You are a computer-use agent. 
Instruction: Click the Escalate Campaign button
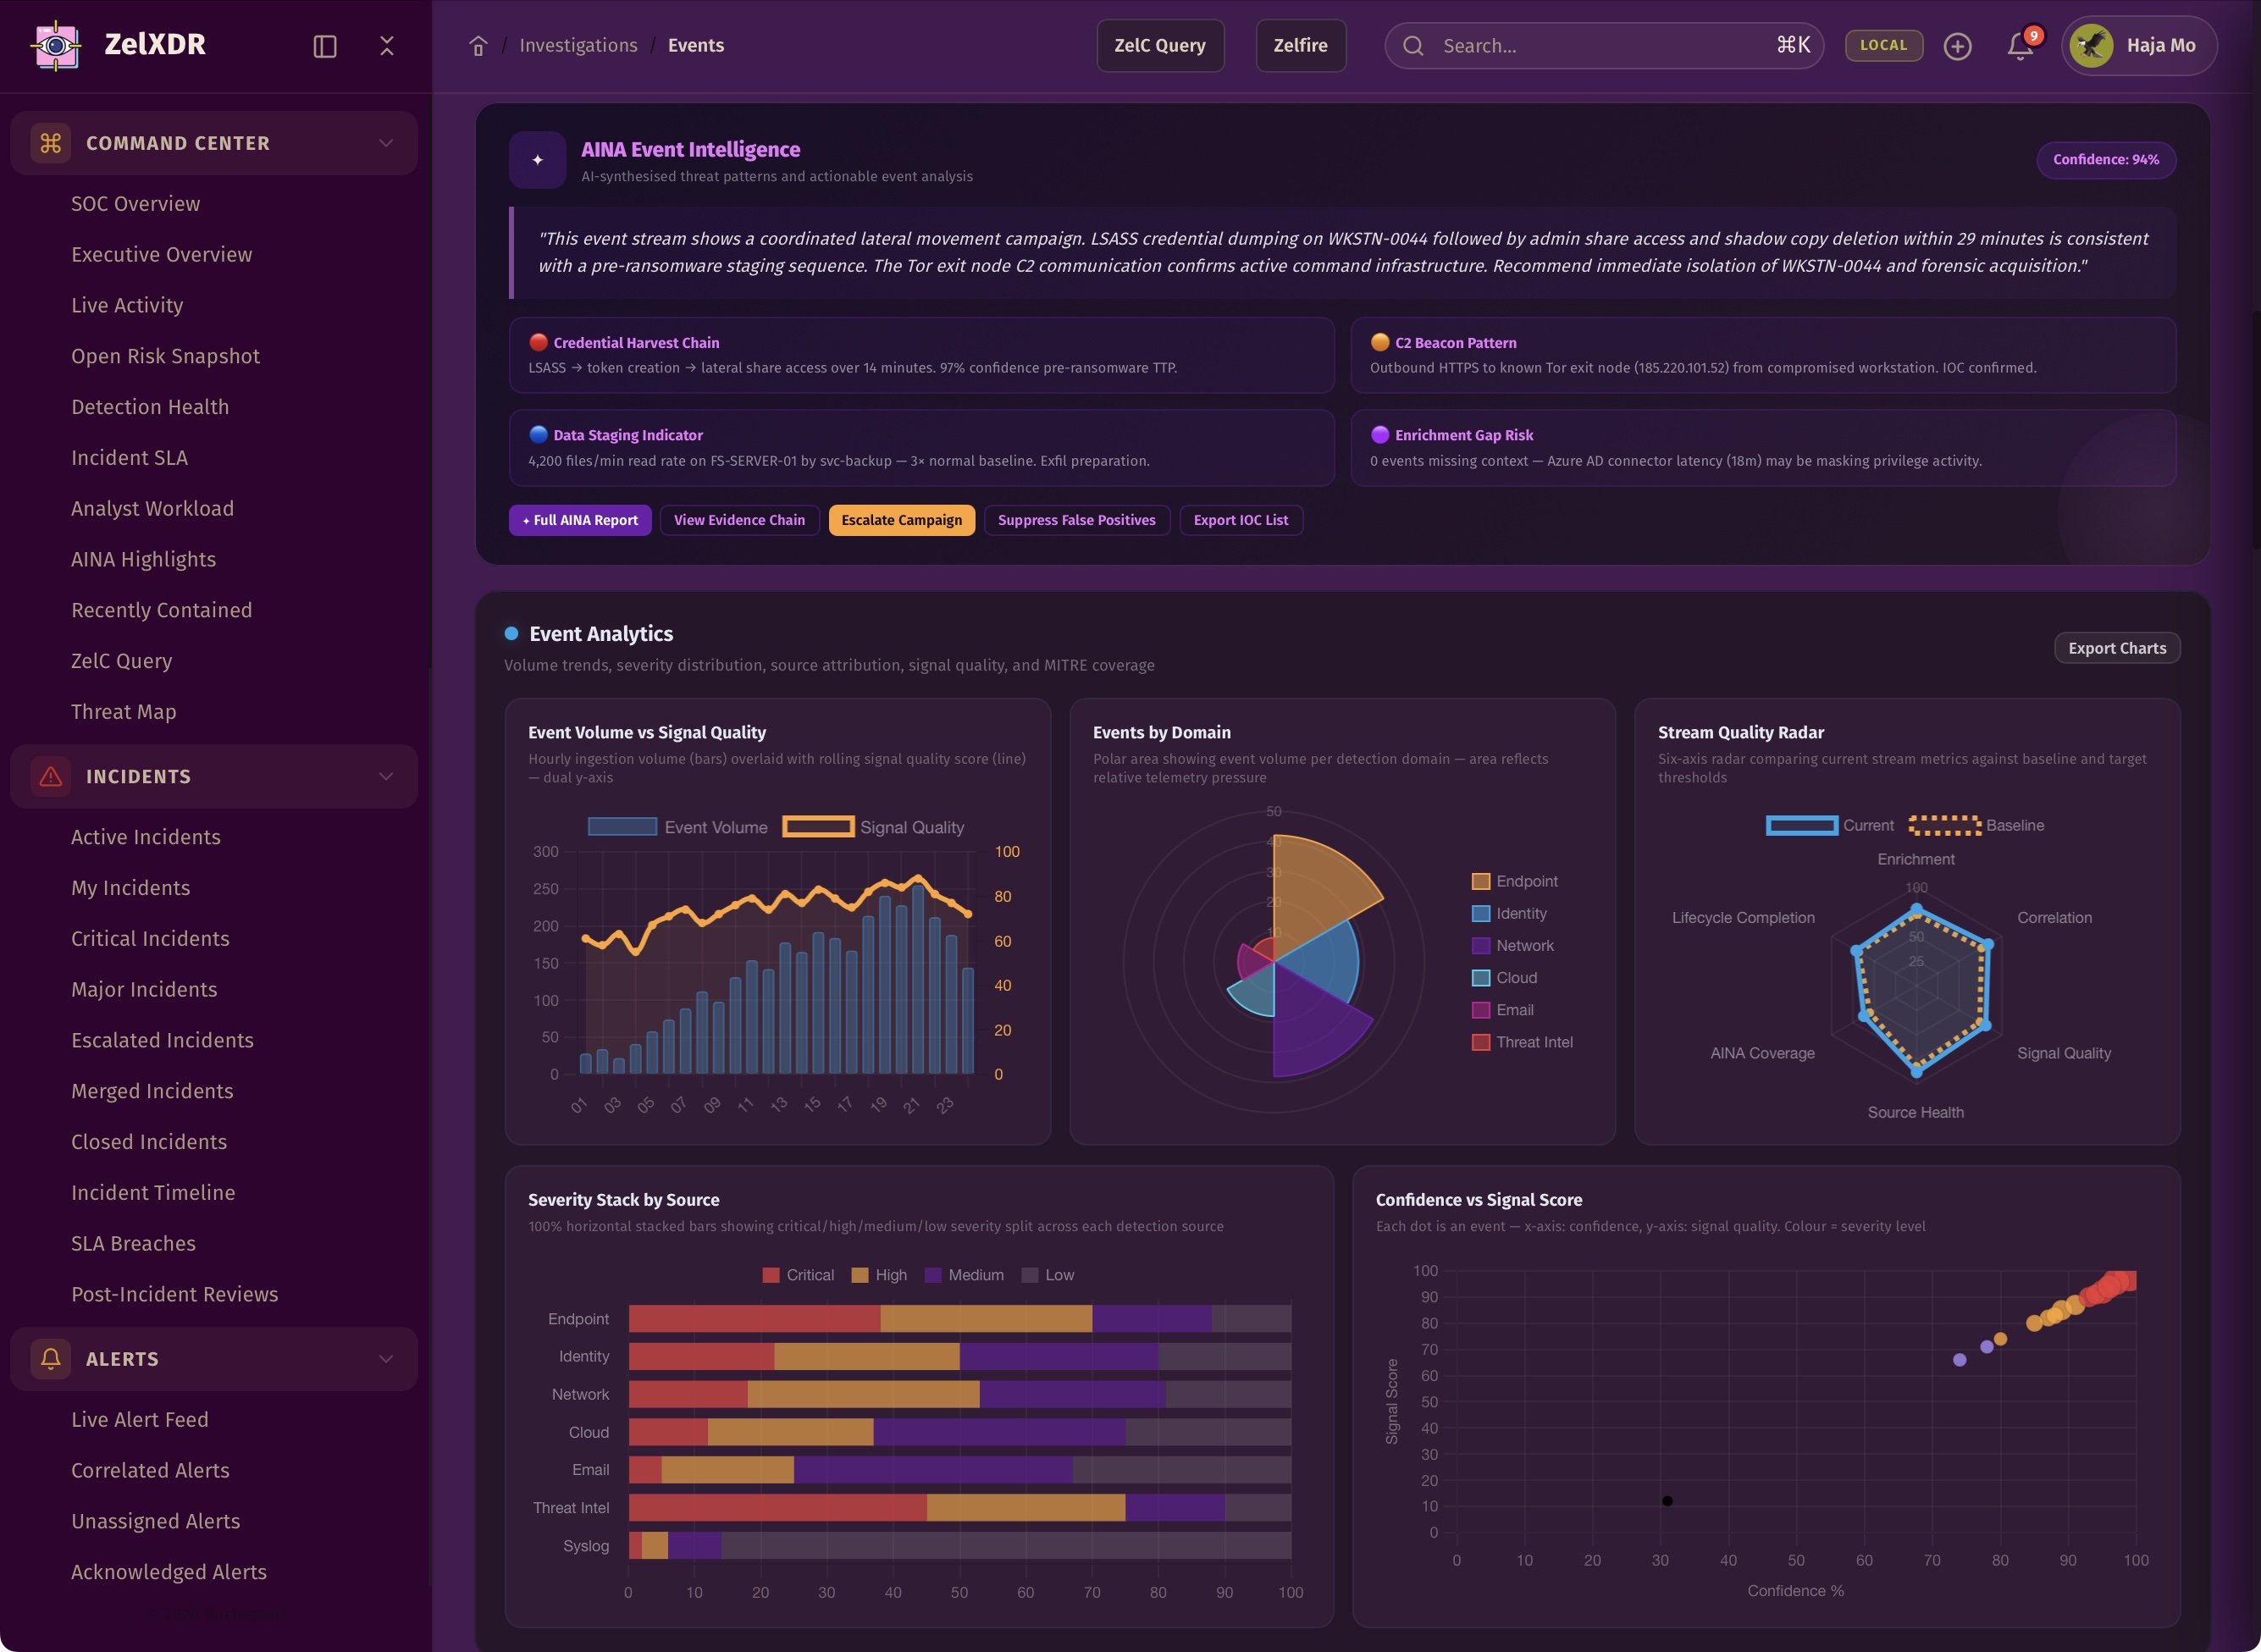coord(901,520)
